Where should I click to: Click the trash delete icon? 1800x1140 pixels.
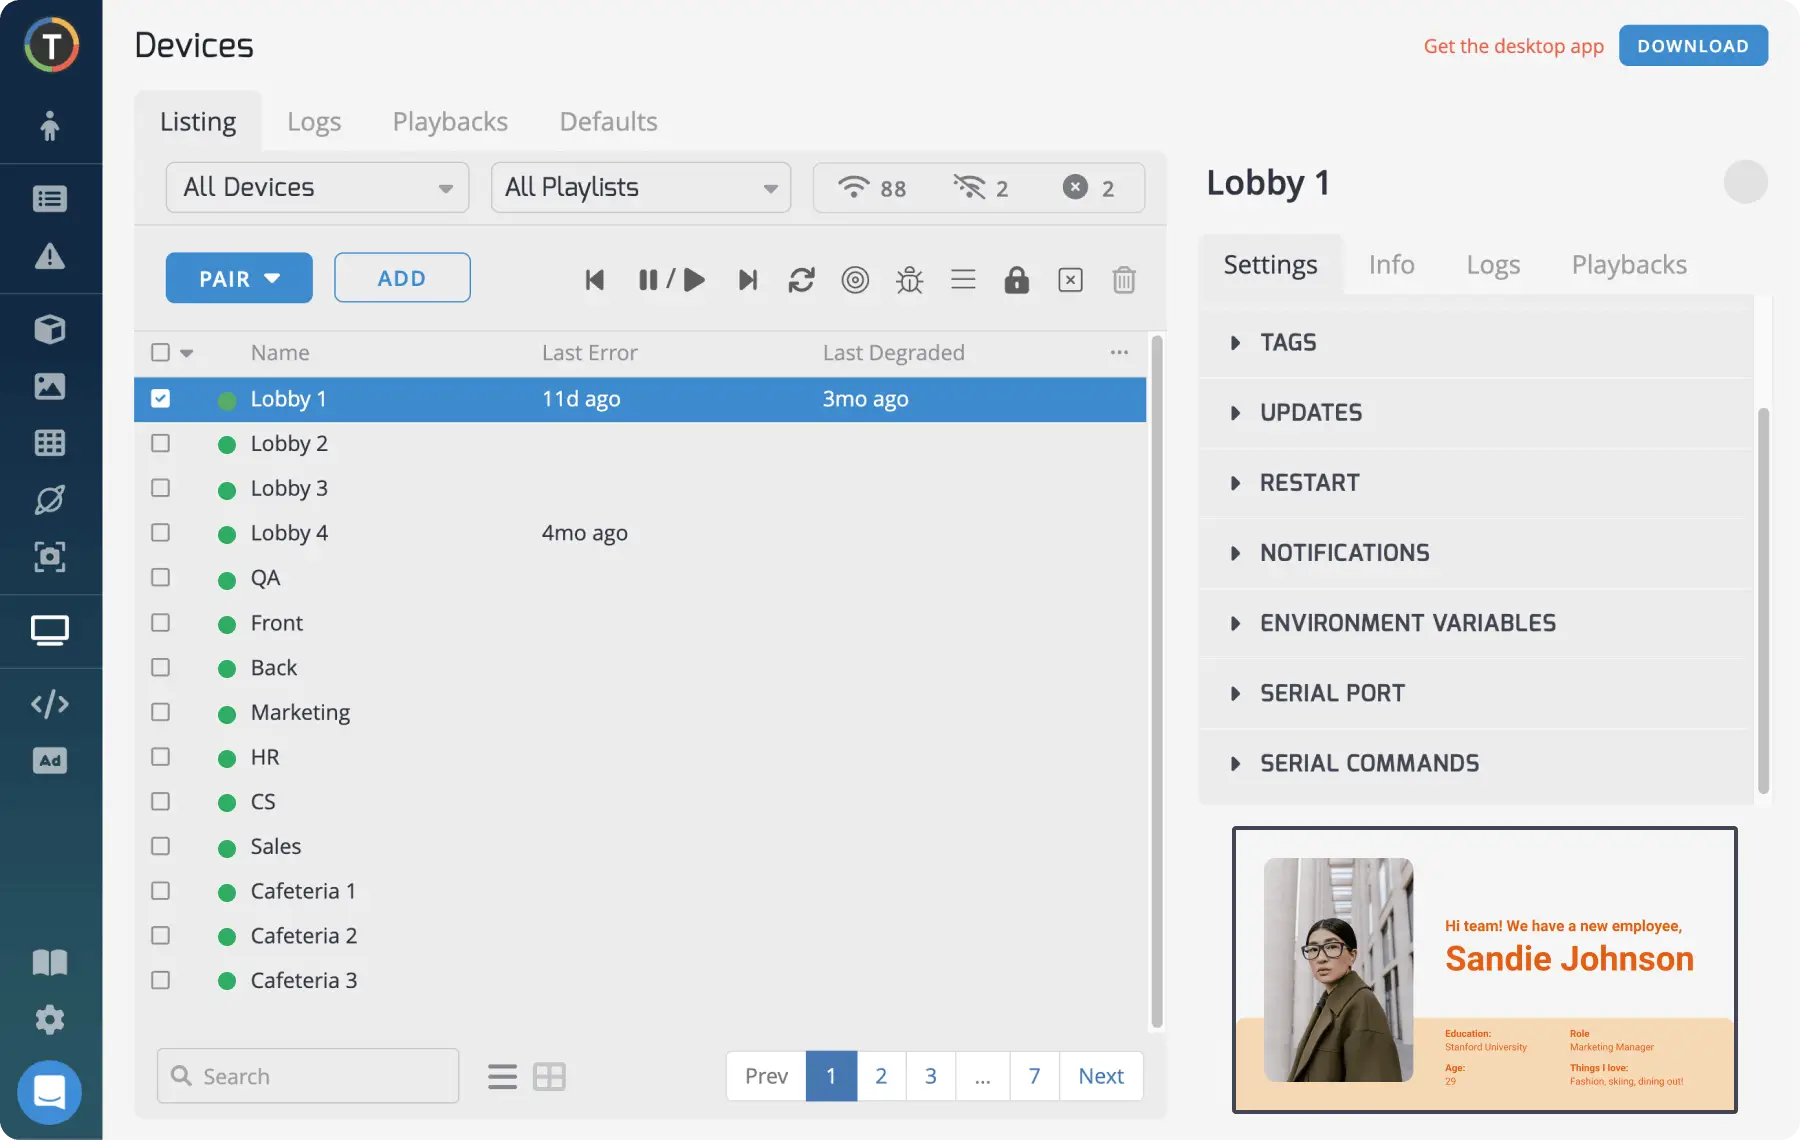(1124, 280)
